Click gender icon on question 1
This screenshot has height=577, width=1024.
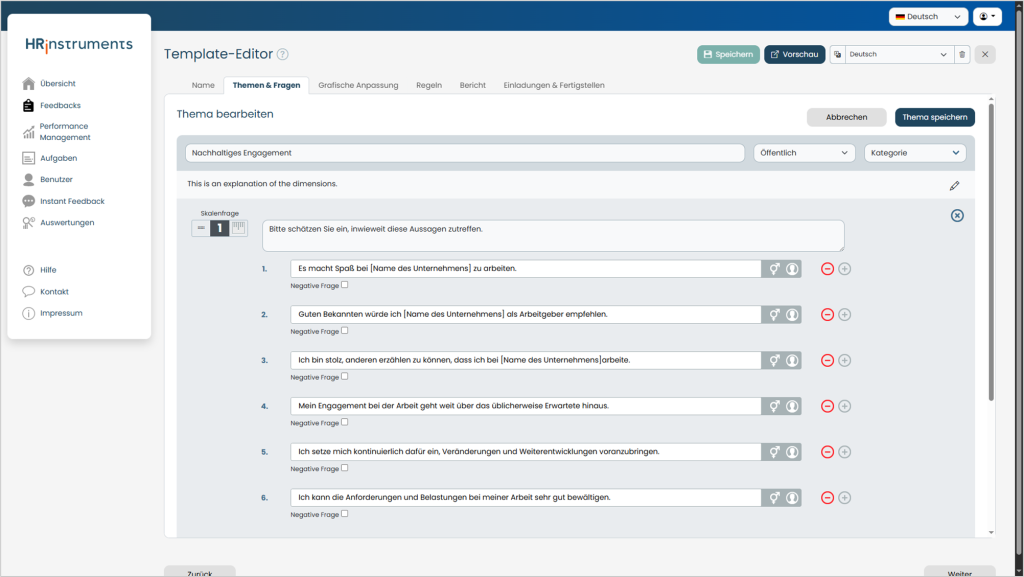coord(774,269)
